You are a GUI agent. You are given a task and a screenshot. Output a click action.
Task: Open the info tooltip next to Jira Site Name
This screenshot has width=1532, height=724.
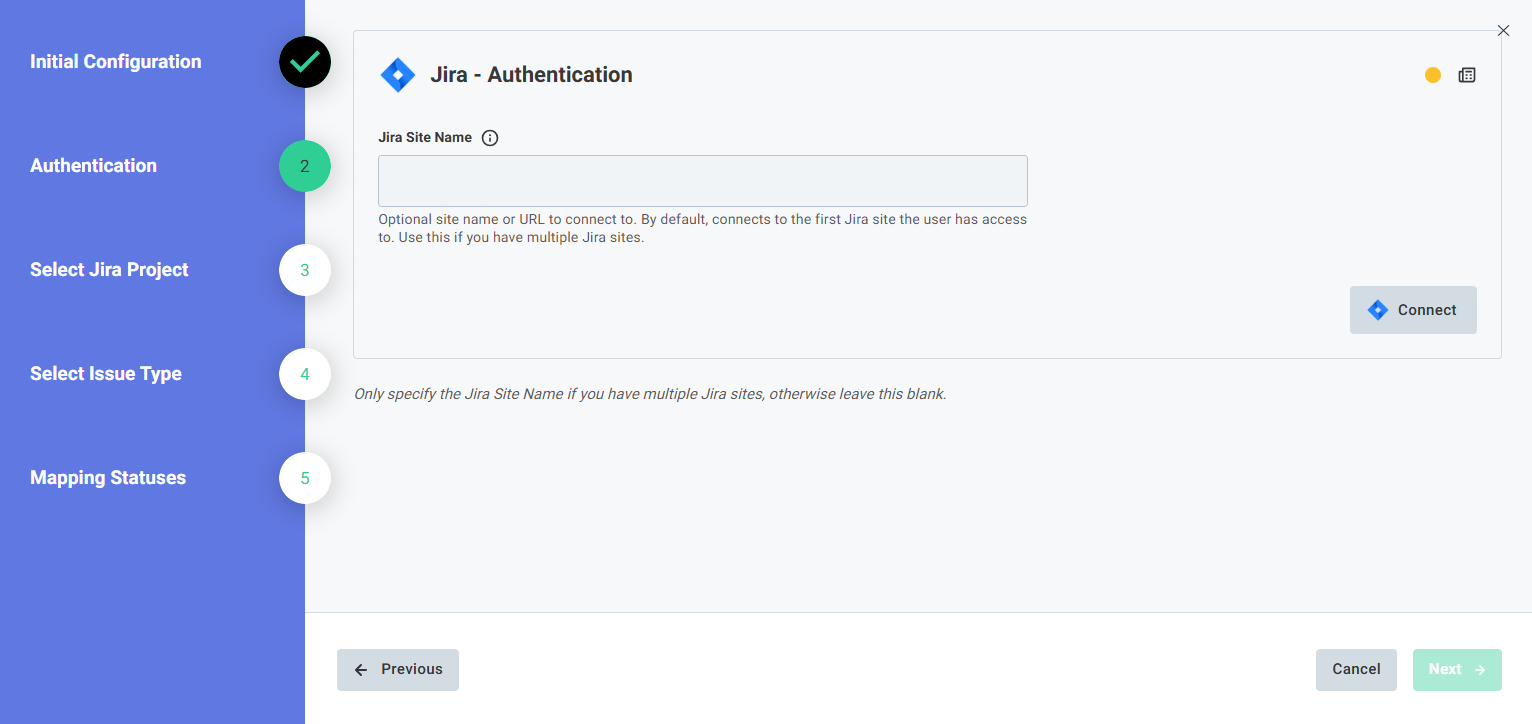pos(490,138)
